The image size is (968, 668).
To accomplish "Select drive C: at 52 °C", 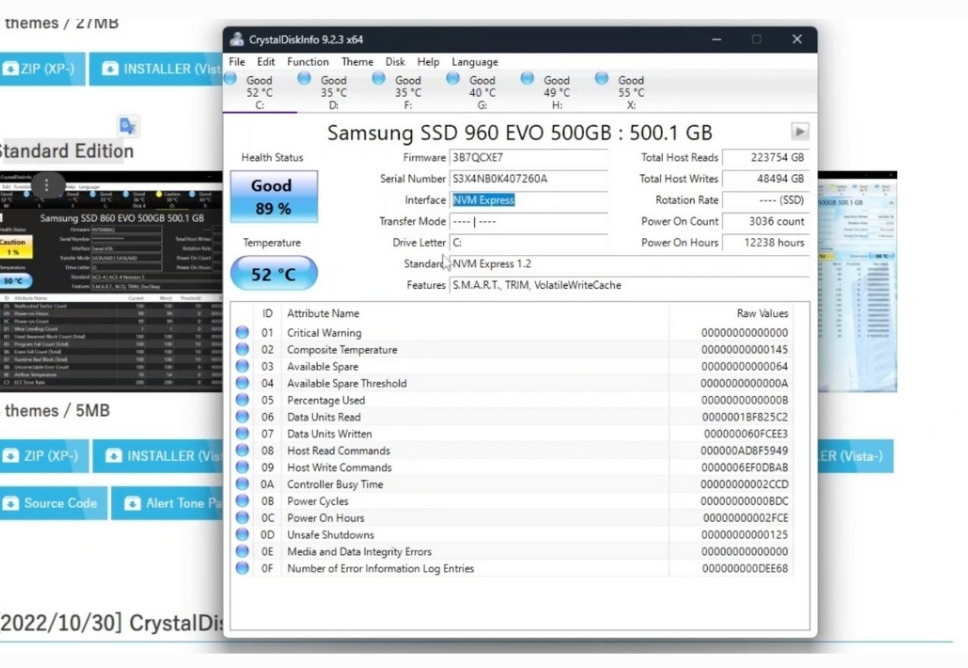I will point(258,92).
